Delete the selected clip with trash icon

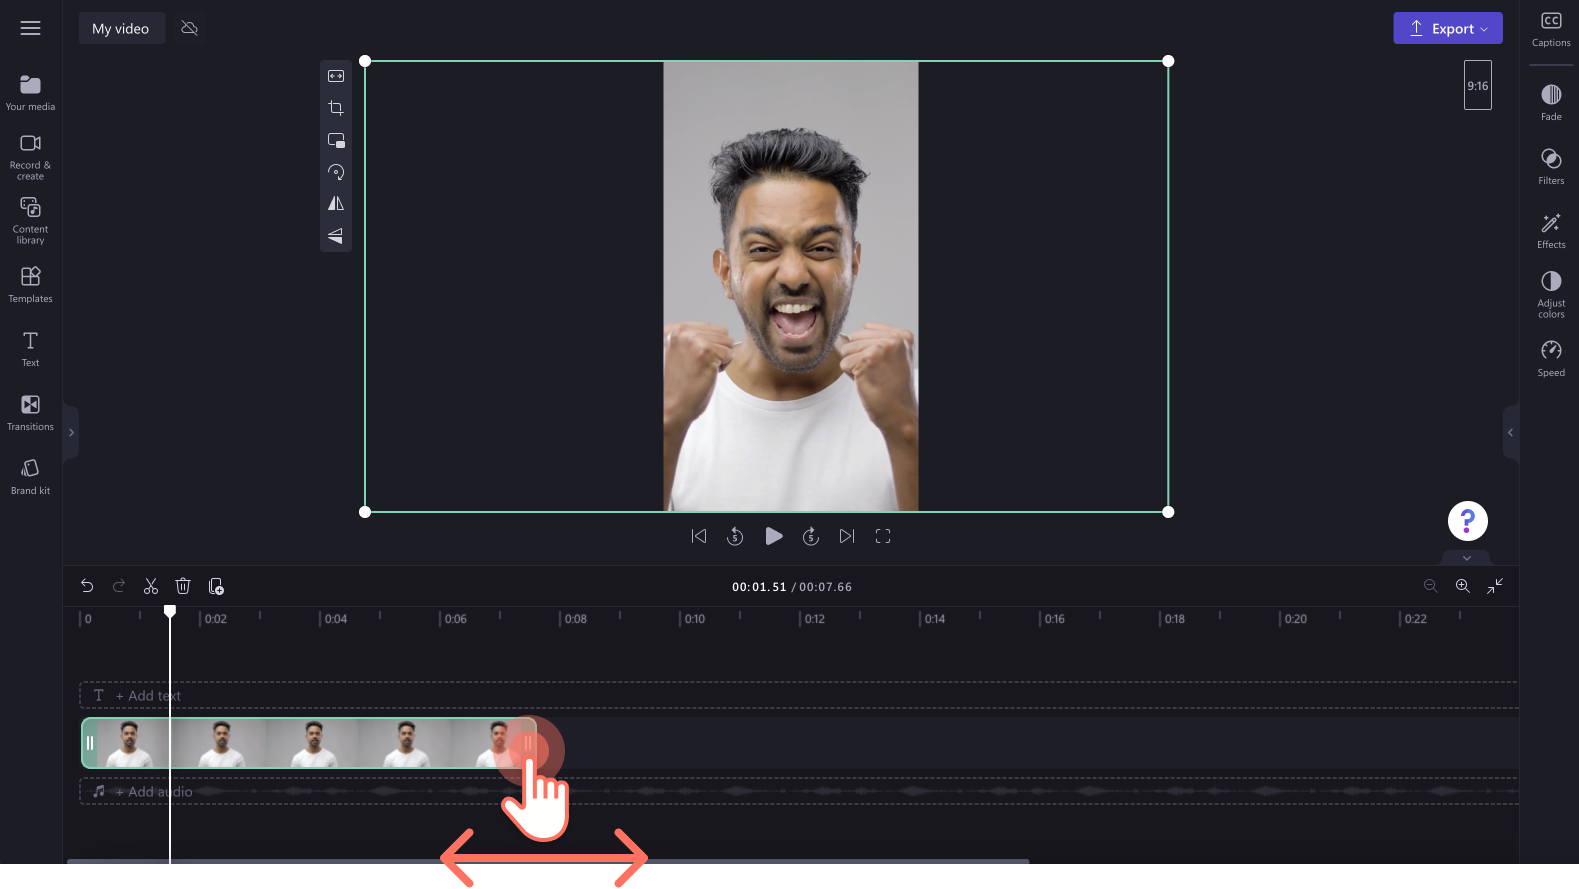183,586
